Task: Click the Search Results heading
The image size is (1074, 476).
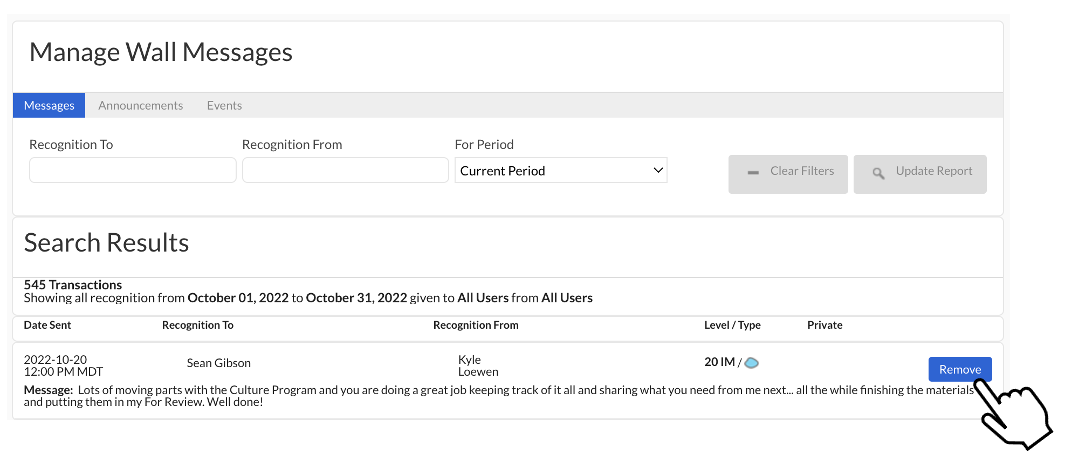Action: pos(106,242)
